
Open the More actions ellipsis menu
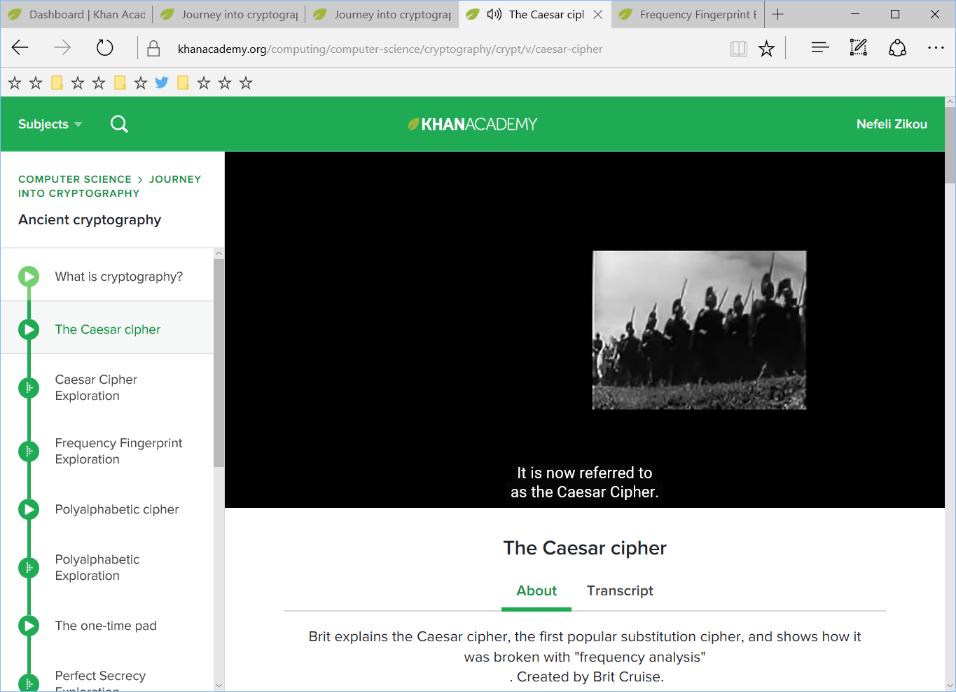935,48
